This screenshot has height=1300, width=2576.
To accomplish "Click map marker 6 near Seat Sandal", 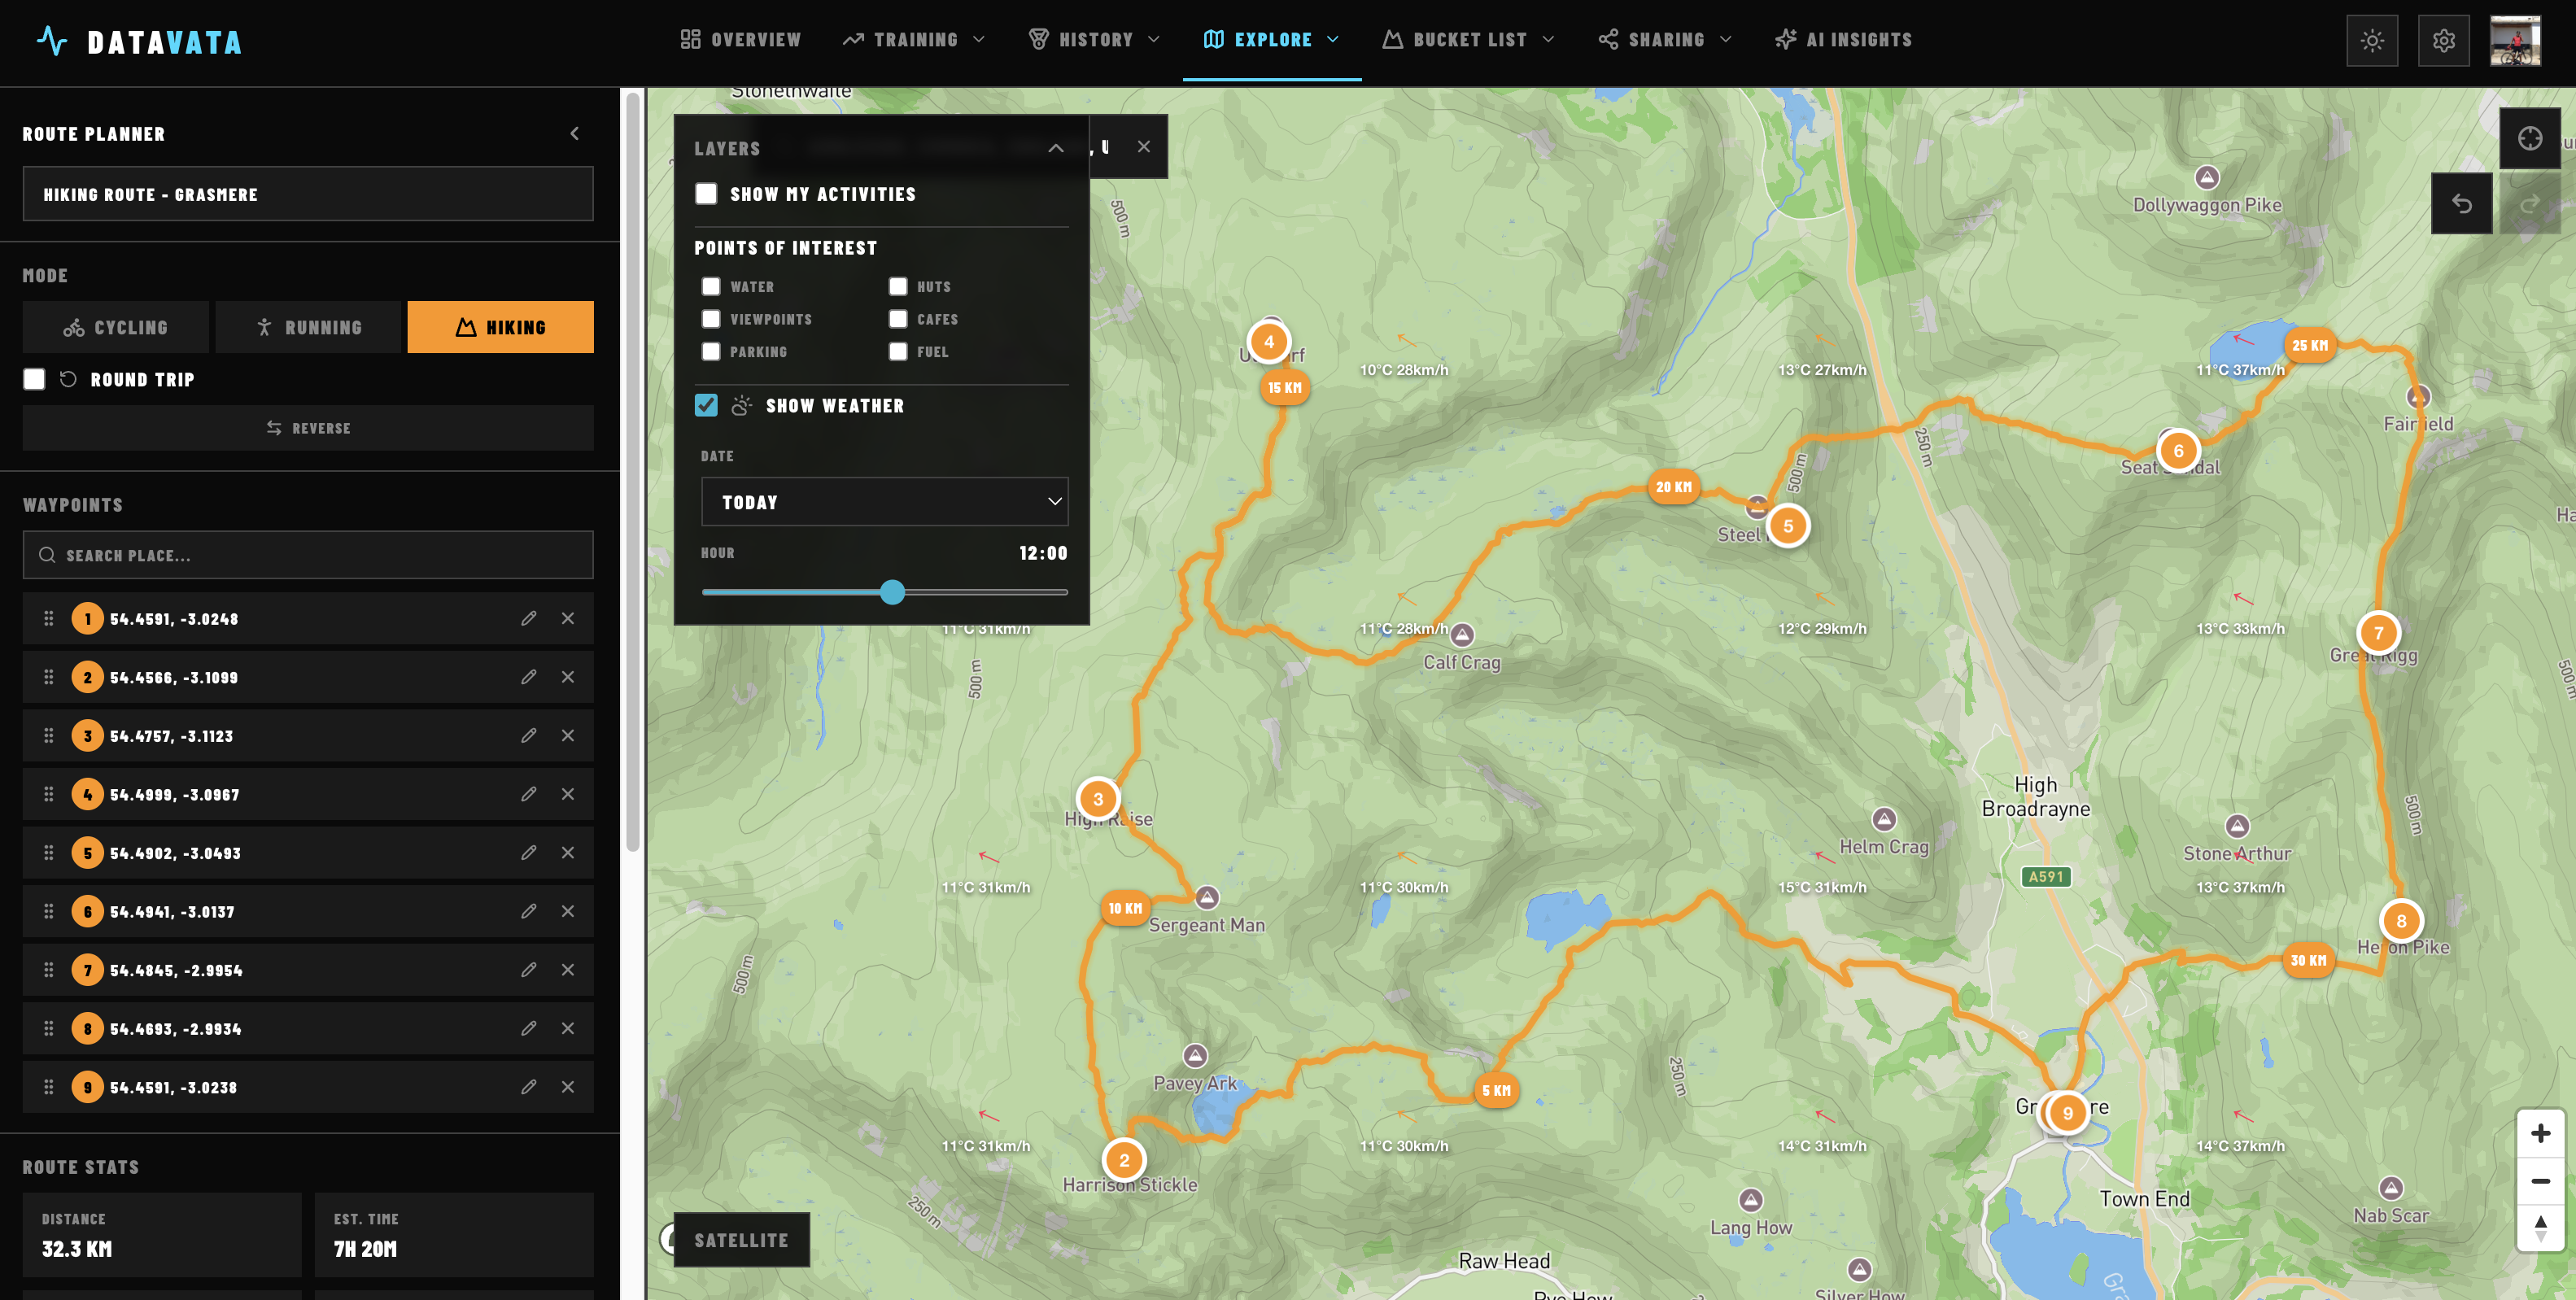I will [2178, 451].
